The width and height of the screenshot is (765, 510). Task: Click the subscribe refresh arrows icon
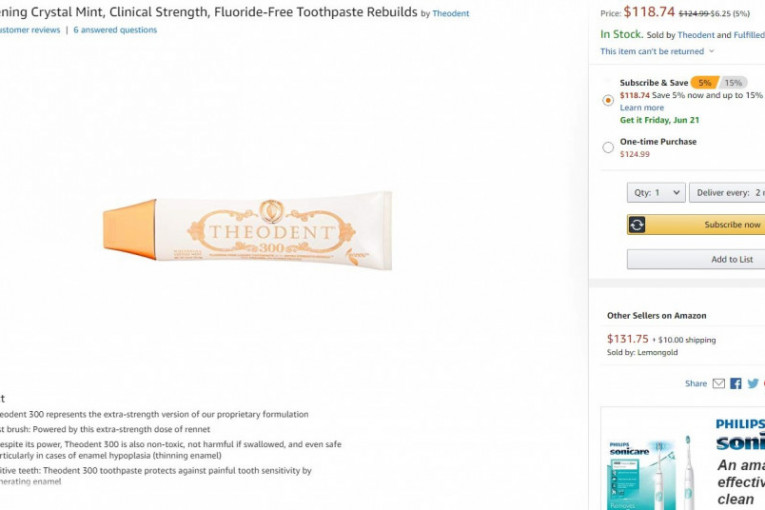tap(637, 225)
